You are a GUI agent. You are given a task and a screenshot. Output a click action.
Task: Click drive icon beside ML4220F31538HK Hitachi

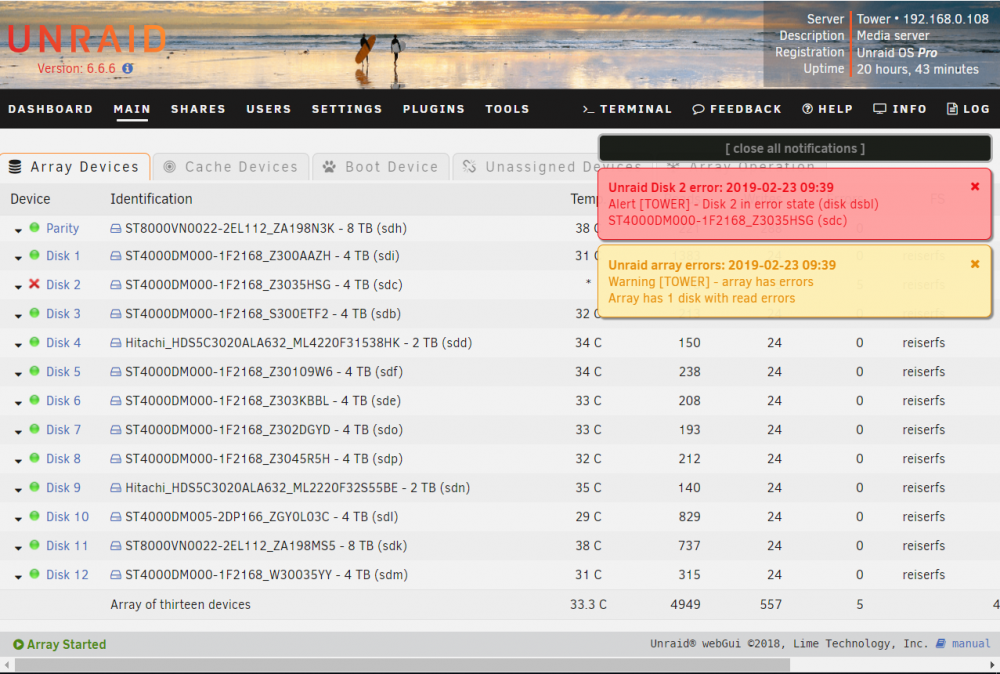point(115,343)
